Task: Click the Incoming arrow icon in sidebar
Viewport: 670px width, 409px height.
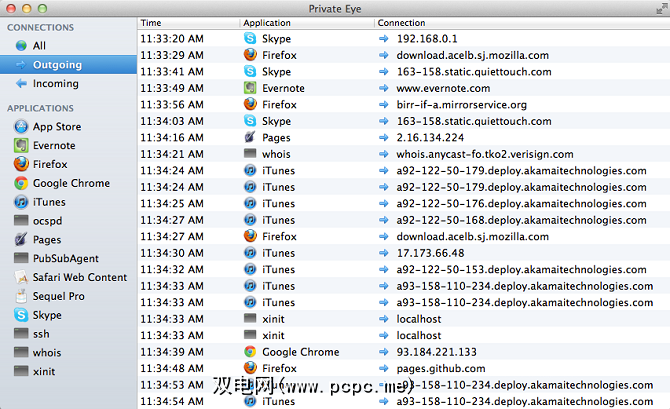Action: point(21,83)
